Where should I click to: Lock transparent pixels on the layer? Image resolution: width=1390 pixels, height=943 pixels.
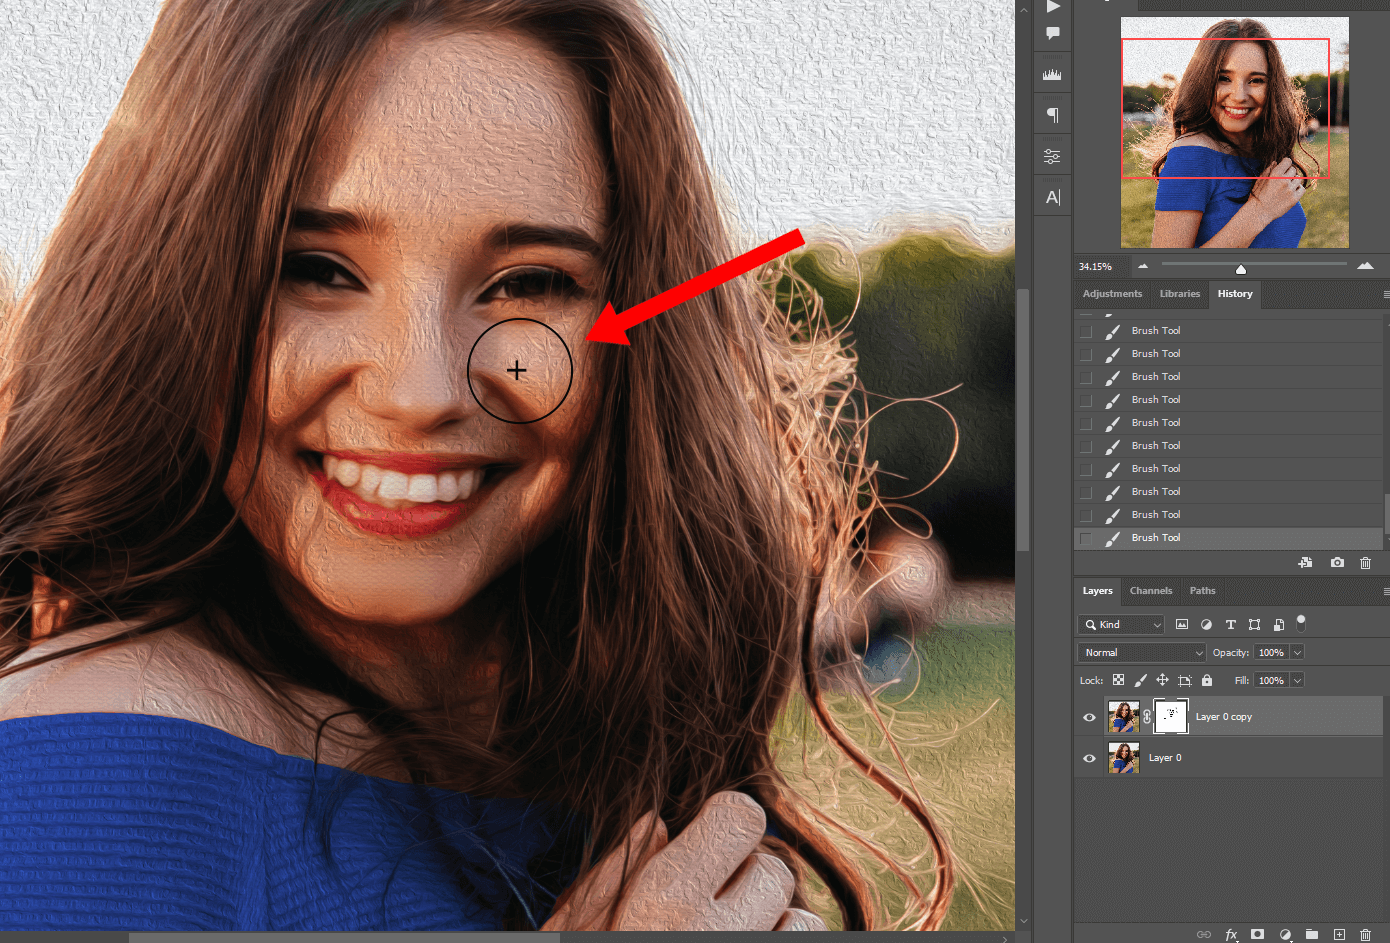(x=1119, y=679)
